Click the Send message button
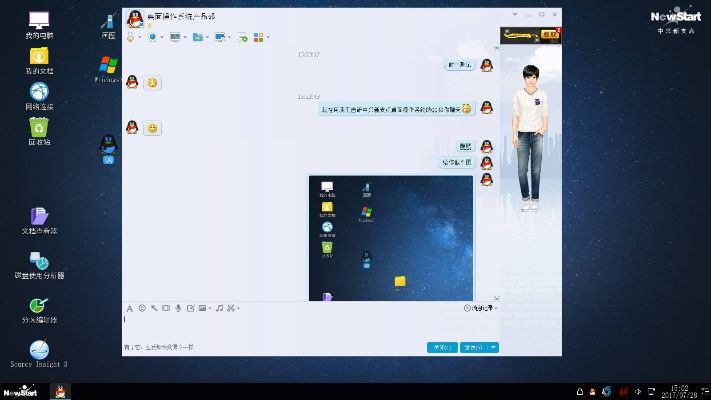The image size is (711, 400). pos(472,347)
